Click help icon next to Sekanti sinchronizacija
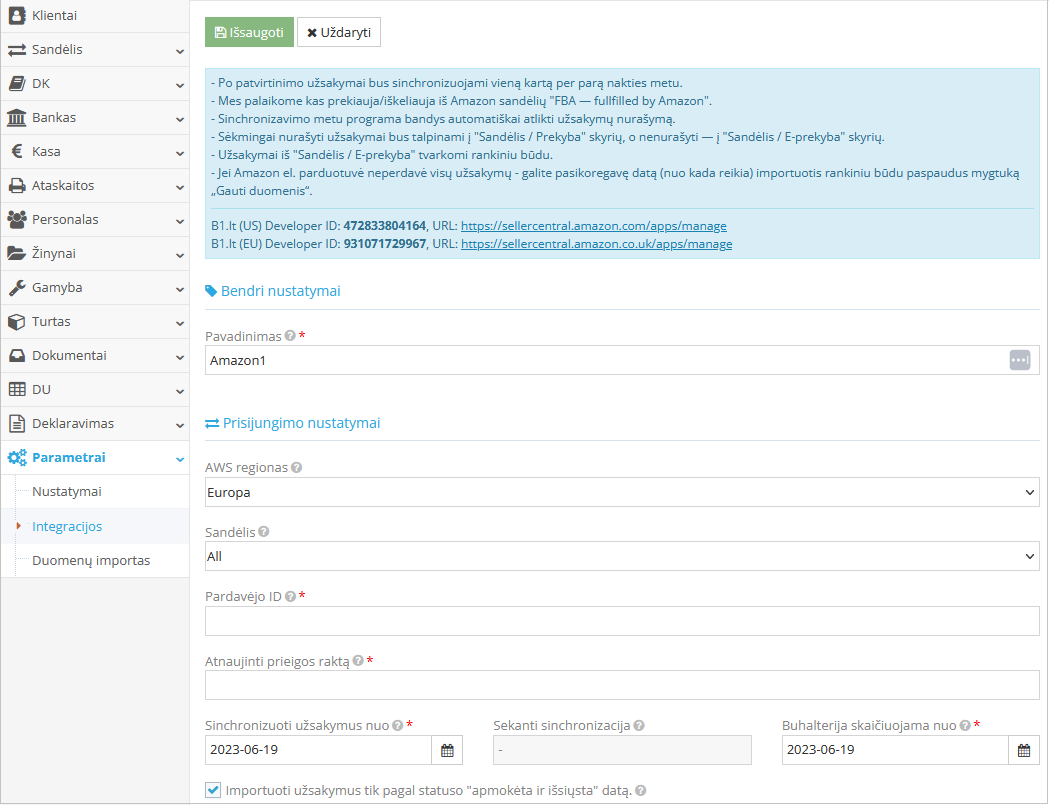This screenshot has height=805, width=1049. (639, 726)
